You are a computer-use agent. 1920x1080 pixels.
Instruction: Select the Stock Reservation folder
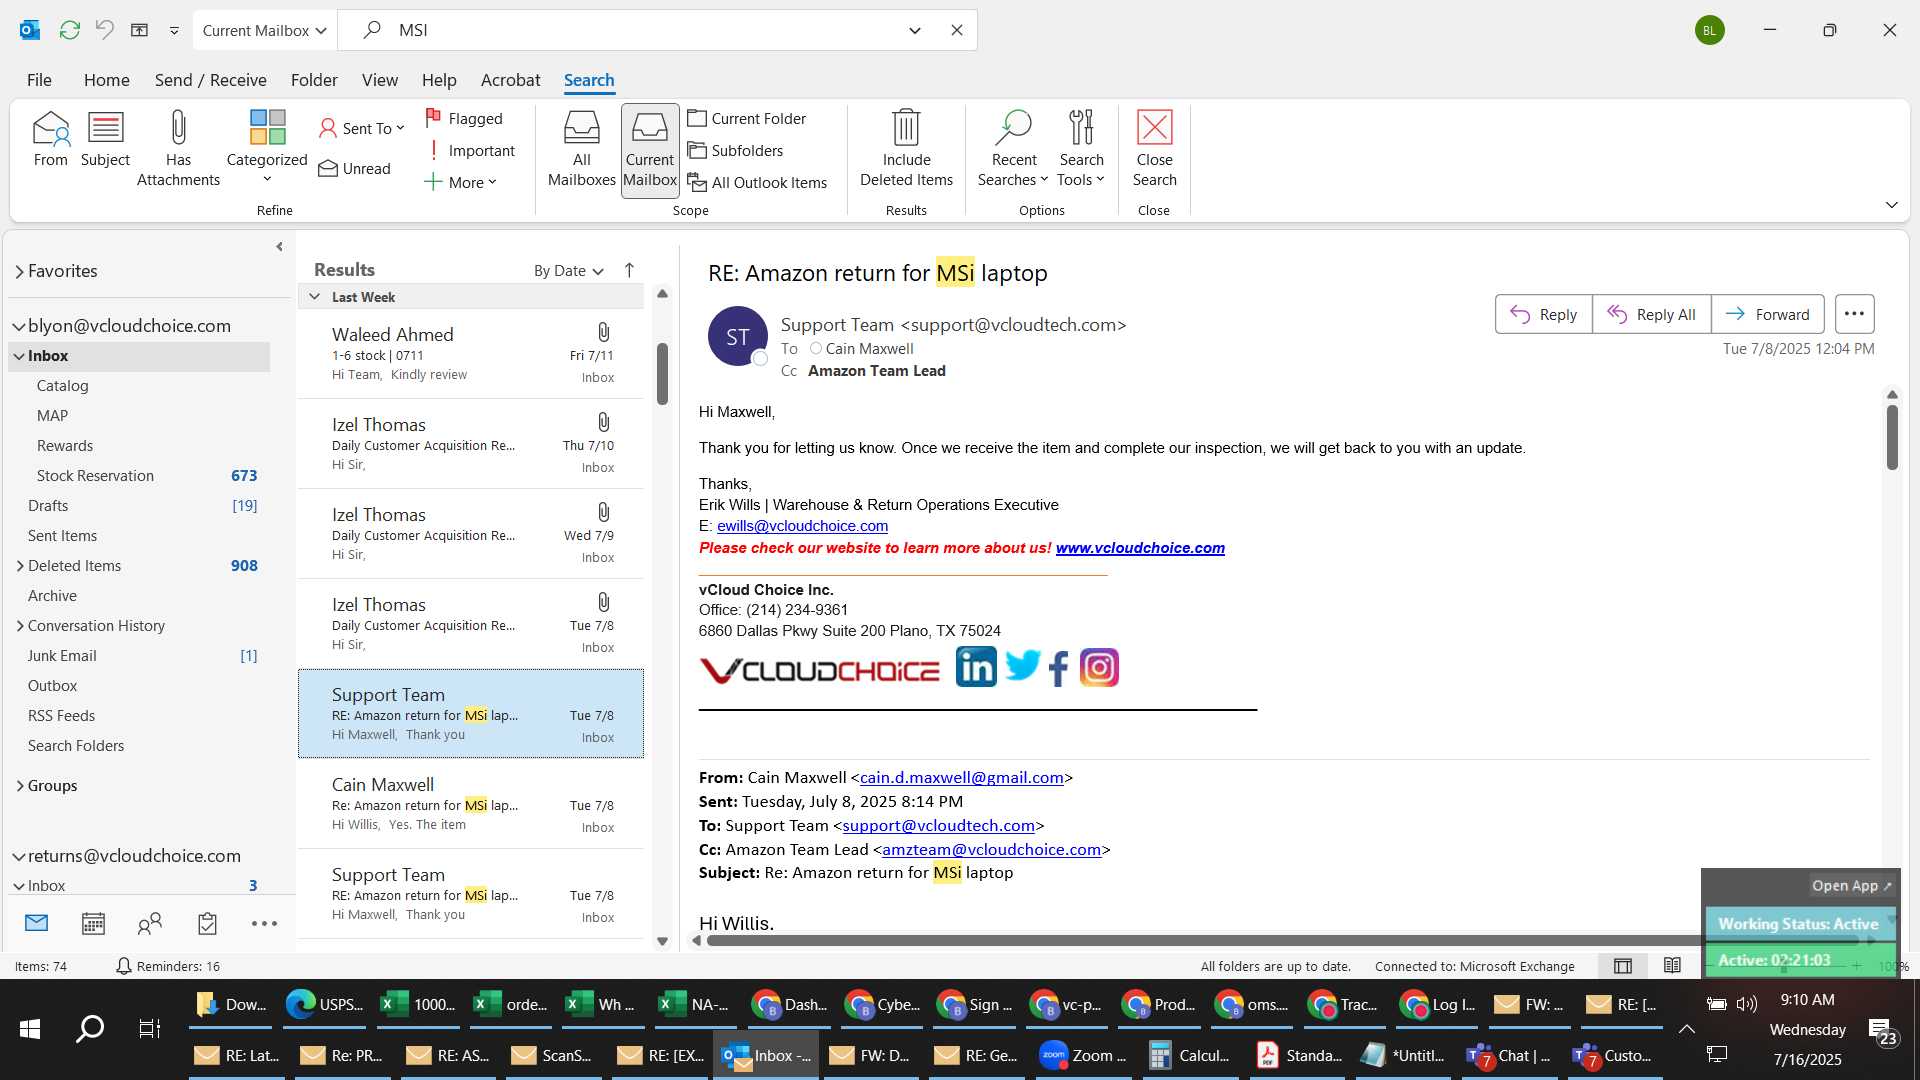140,476
